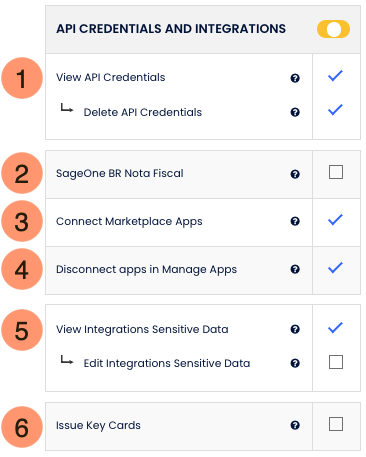The height and width of the screenshot is (457, 366).
Task: Disable Connect Marketplace Apps checkmark
Action: (x=335, y=220)
